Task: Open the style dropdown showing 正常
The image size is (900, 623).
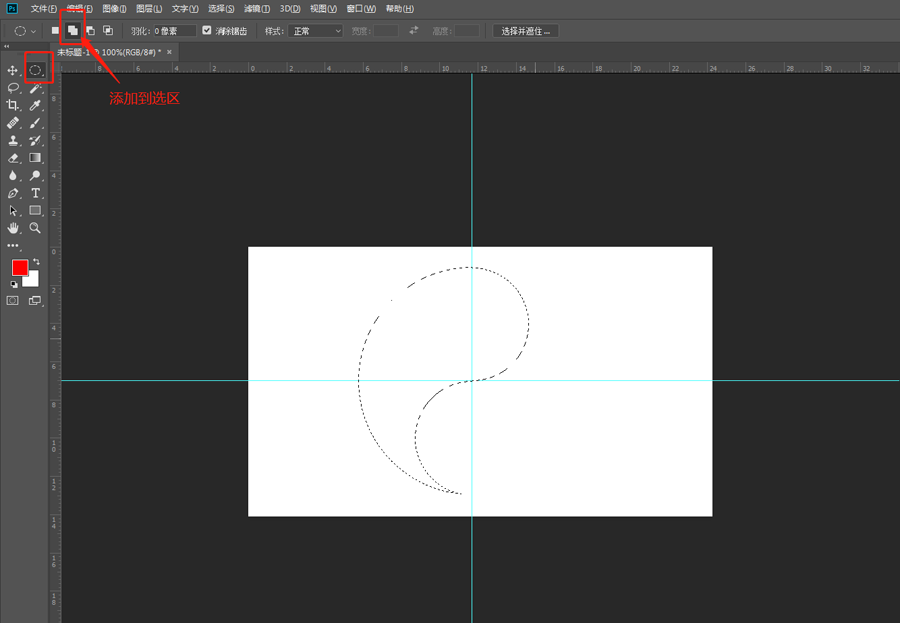Action: (x=315, y=31)
